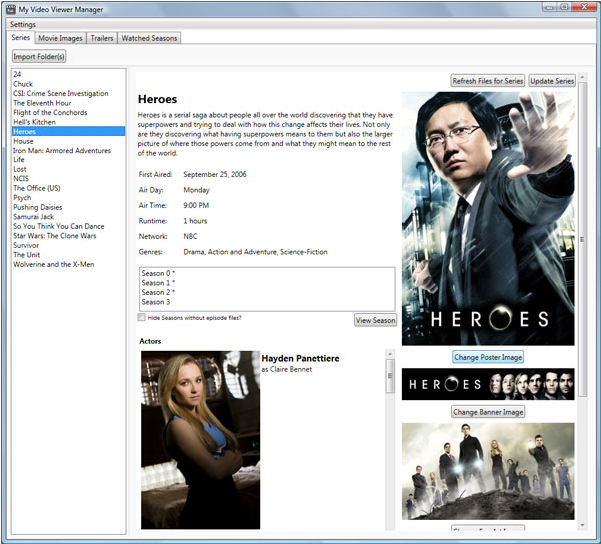Select Star Wars: The Clone Wars
Viewport: 601px width, 544px height.
coord(68,236)
